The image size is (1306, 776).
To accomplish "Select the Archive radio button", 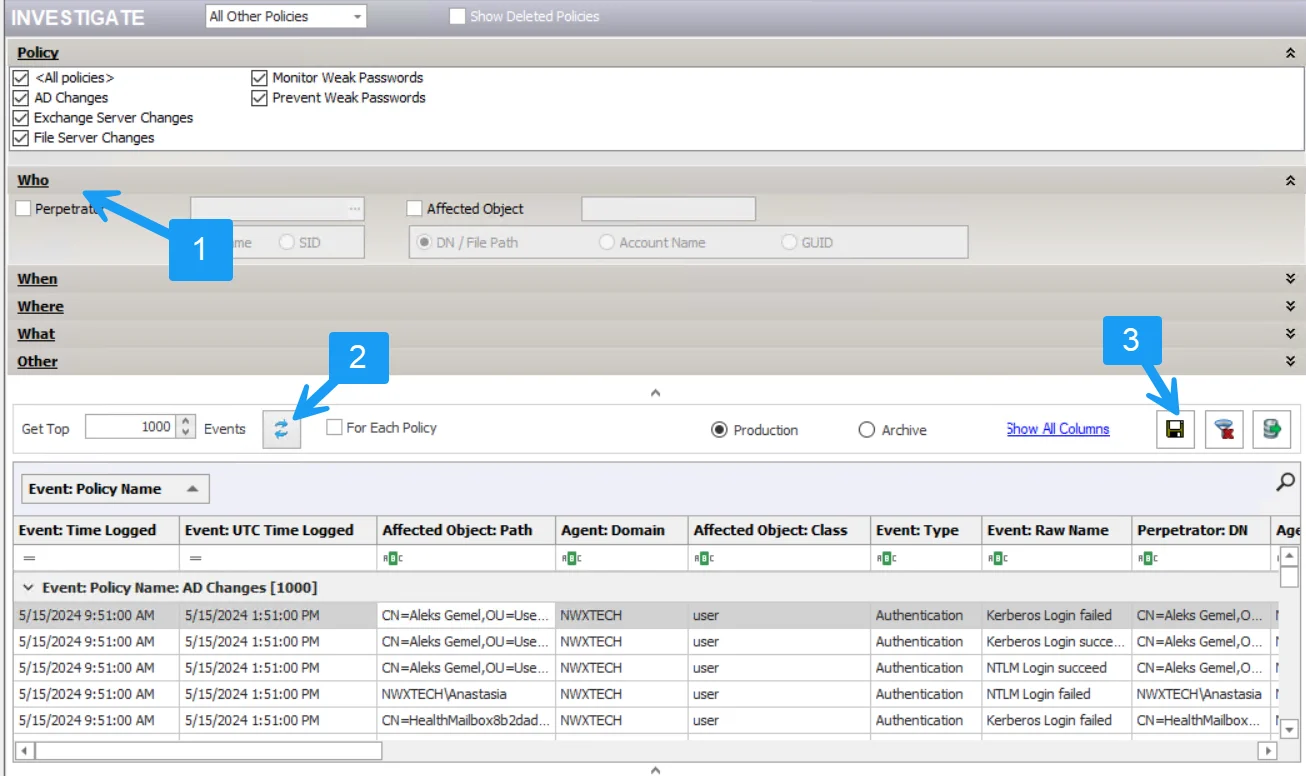I will point(866,430).
